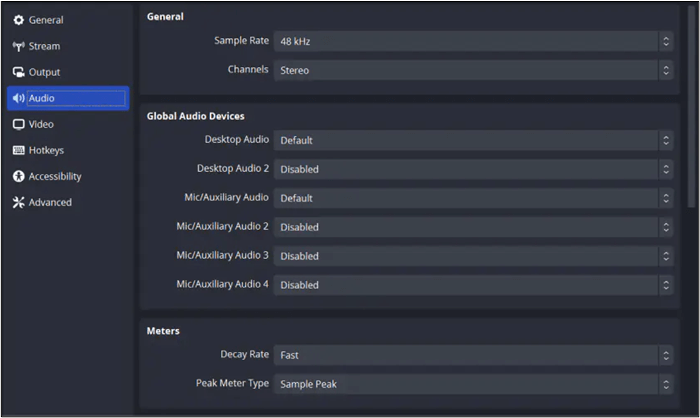Image resolution: width=700 pixels, height=418 pixels.
Task: Click the Audio speaker icon
Action: pos(18,98)
